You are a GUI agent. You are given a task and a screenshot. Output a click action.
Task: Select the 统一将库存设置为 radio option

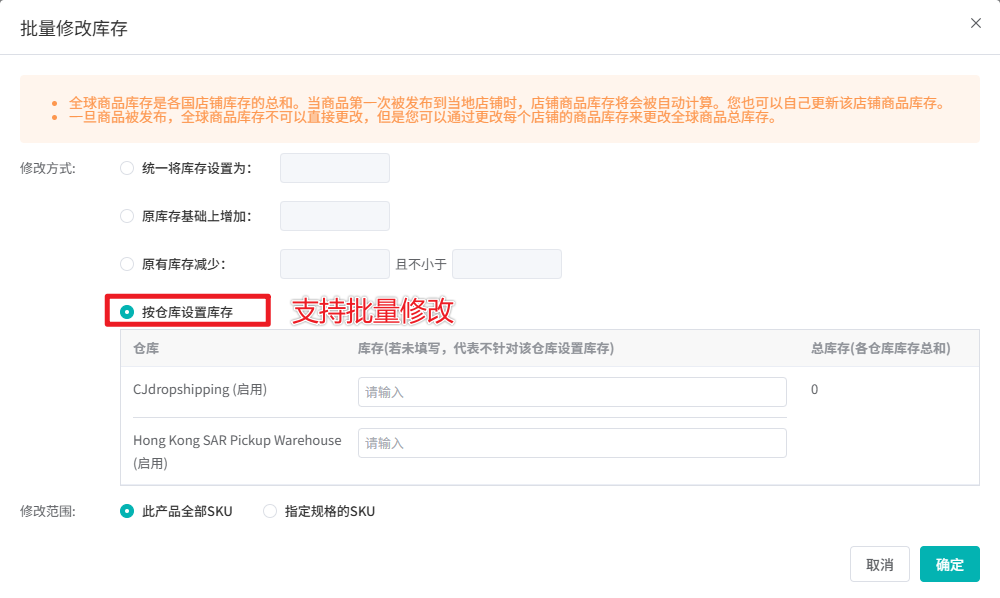point(127,168)
